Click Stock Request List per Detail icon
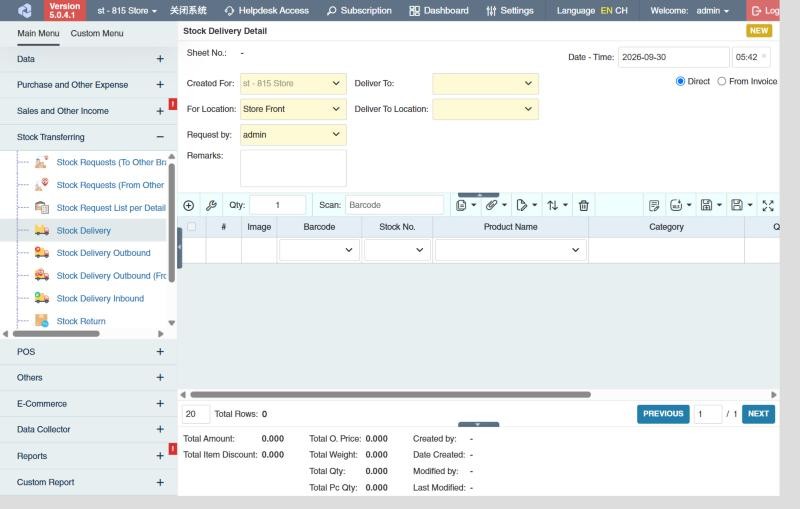The width and height of the screenshot is (800, 509). 41,208
